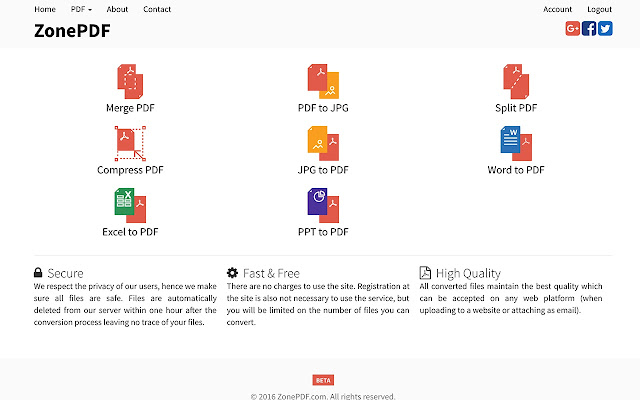The width and height of the screenshot is (640, 400).
Task: Click the ZonePDF logo title
Action: coord(72,31)
